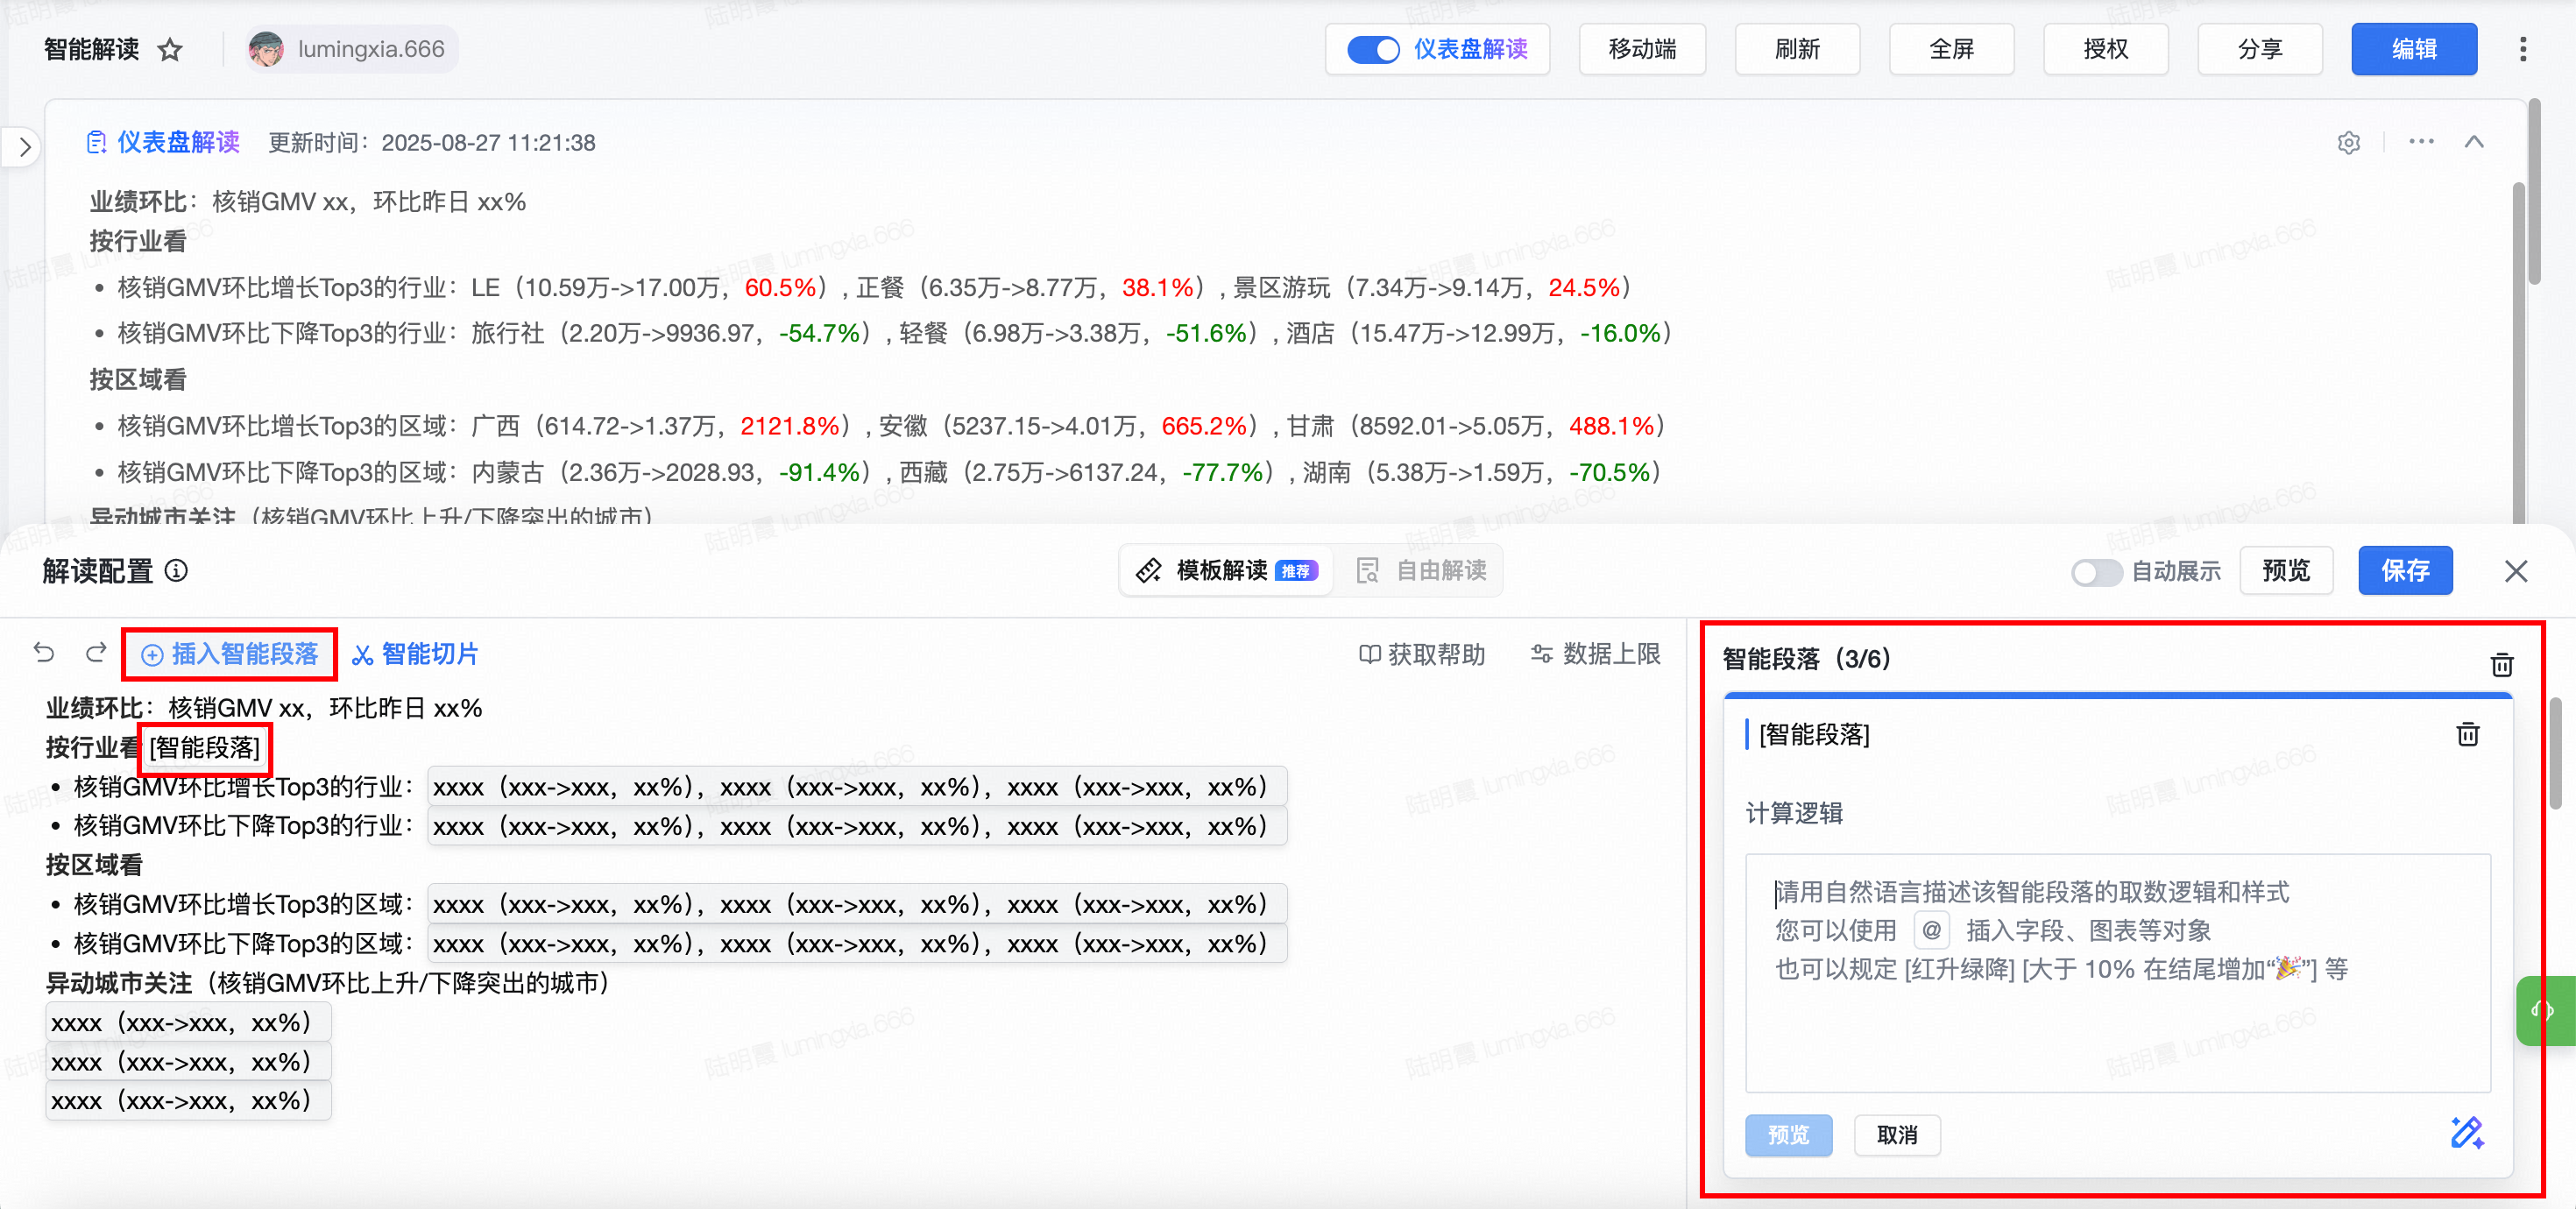Expand the left sidebar arrow
Screen dimensions: 2576x1209
pyautogui.click(x=25, y=148)
